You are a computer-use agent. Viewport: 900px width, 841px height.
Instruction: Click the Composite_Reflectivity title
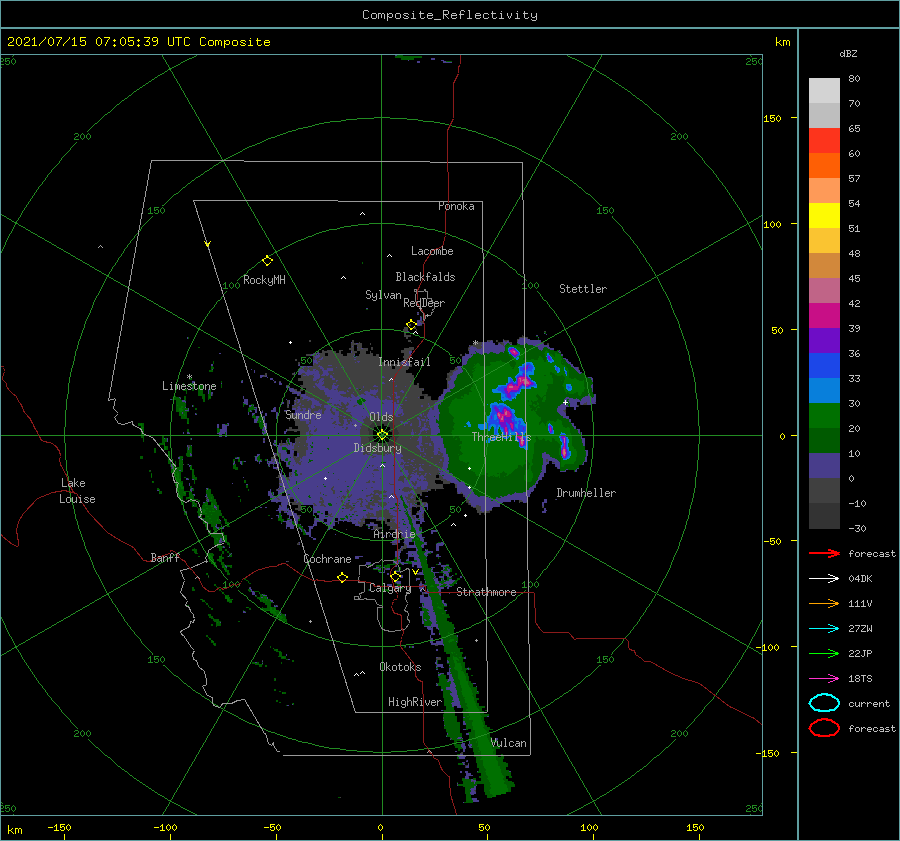[449, 15]
